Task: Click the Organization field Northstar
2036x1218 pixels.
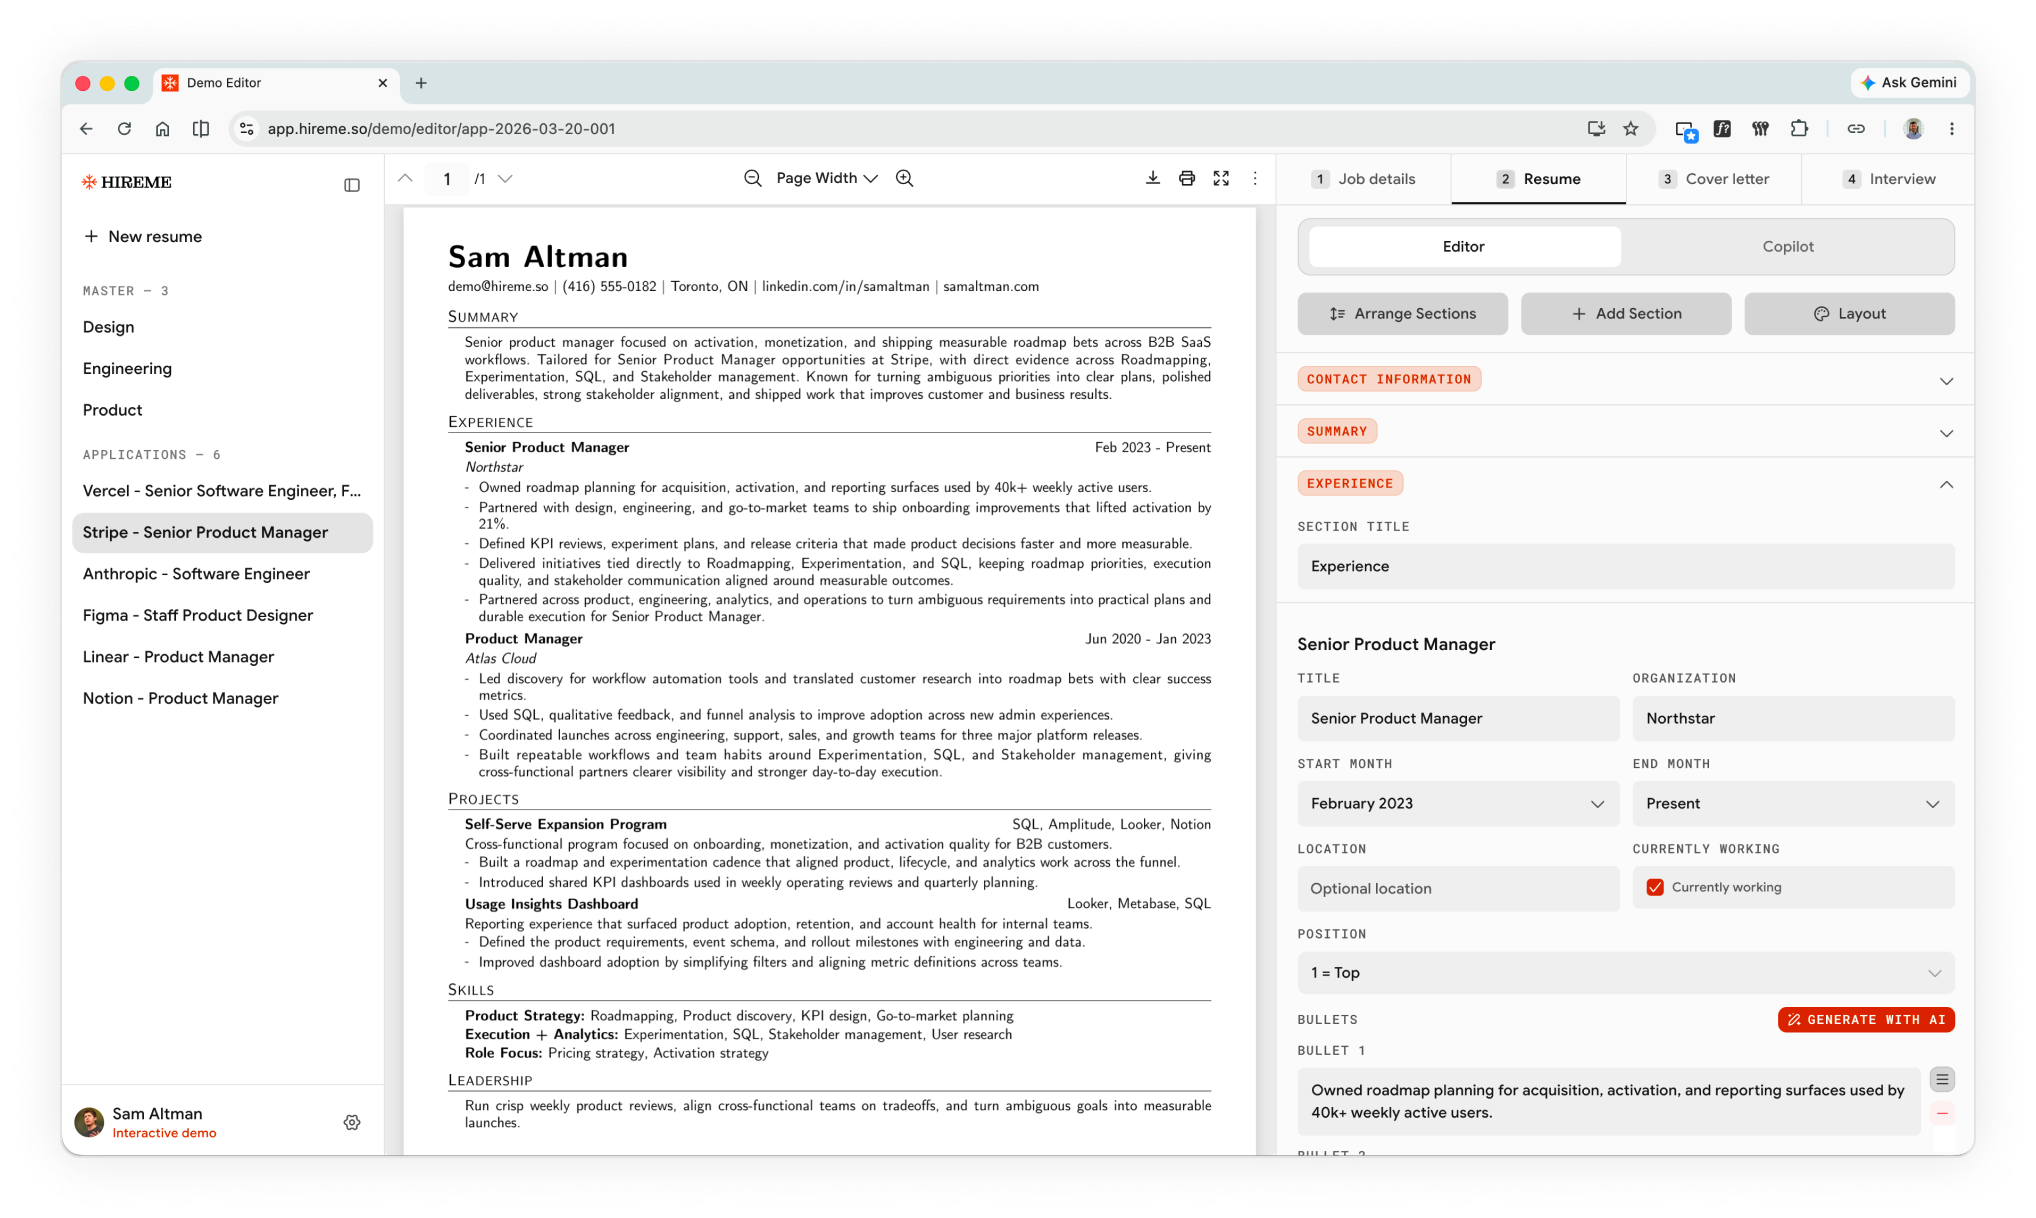Action: pos(1793,718)
